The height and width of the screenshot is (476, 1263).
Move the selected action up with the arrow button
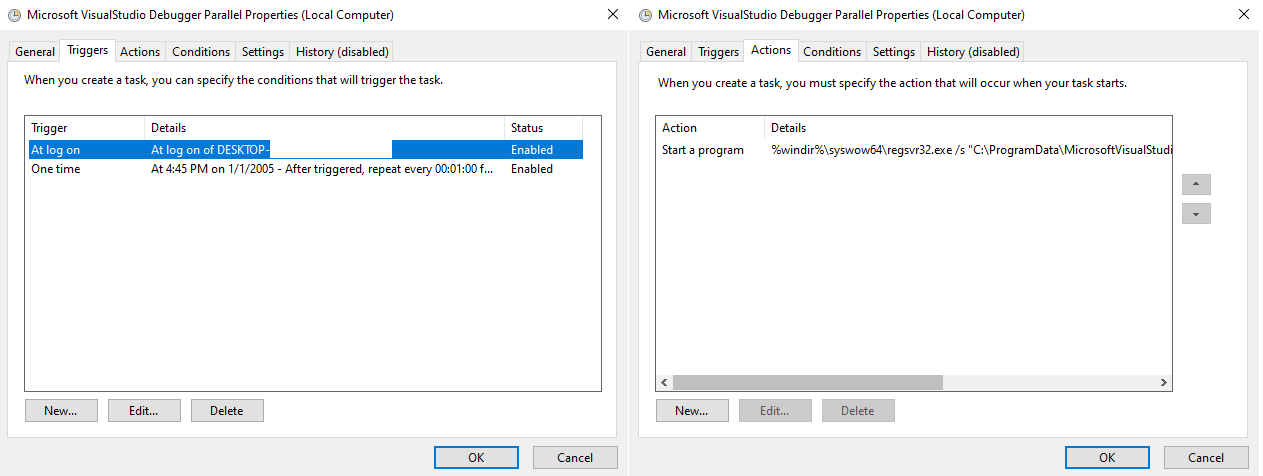(x=1196, y=185)
